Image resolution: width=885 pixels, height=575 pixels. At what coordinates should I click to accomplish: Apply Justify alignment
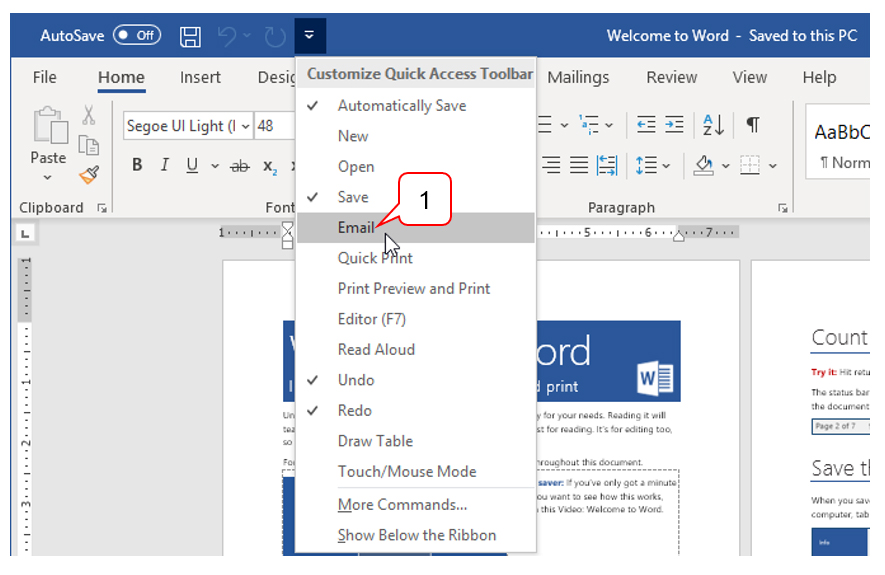[579, 165]
